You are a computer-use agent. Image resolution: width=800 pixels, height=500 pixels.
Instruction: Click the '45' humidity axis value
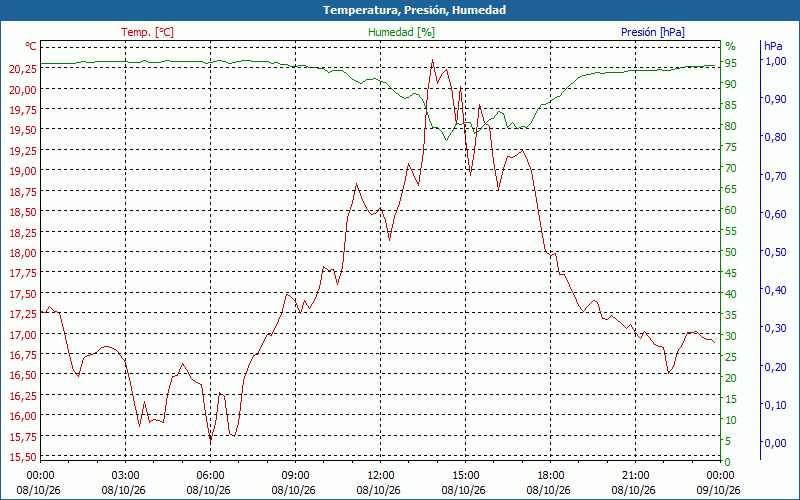(x=731, y=273)
